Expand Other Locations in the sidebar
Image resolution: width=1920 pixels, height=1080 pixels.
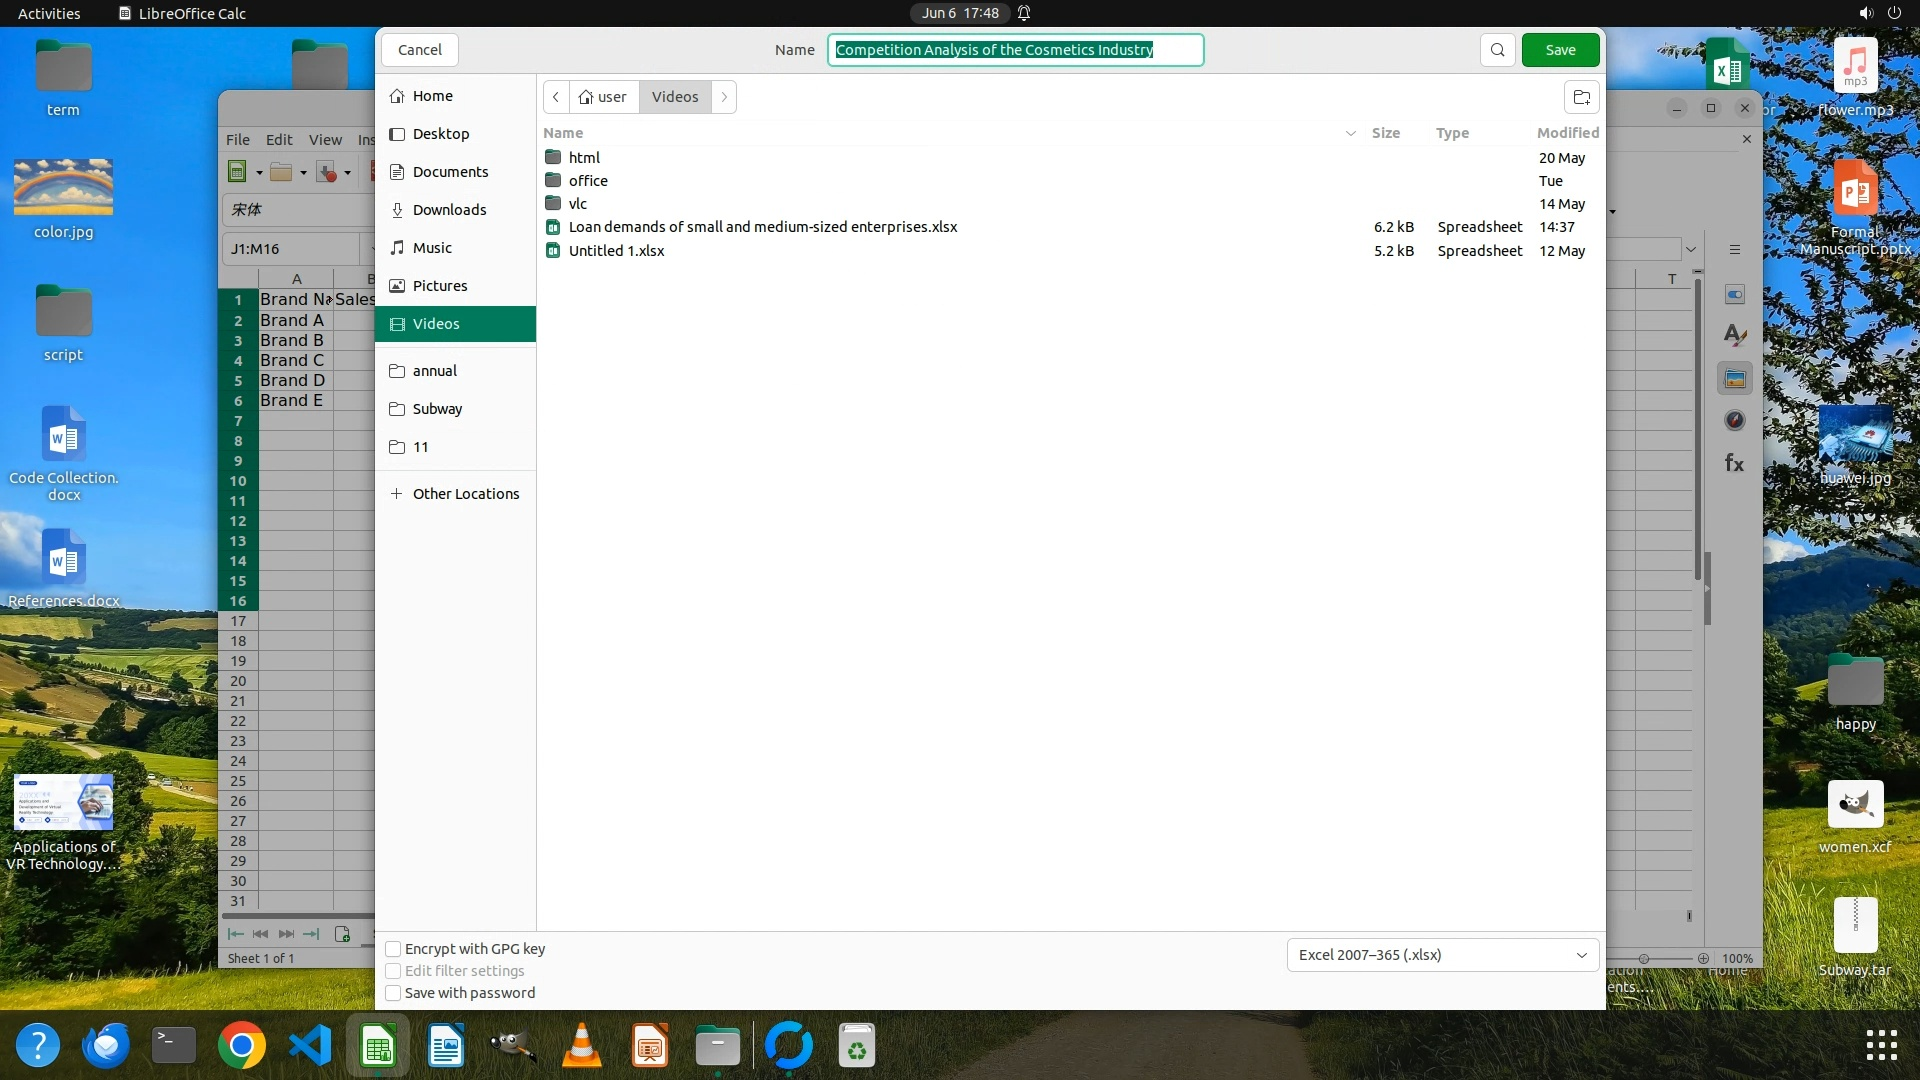(455, 494)
